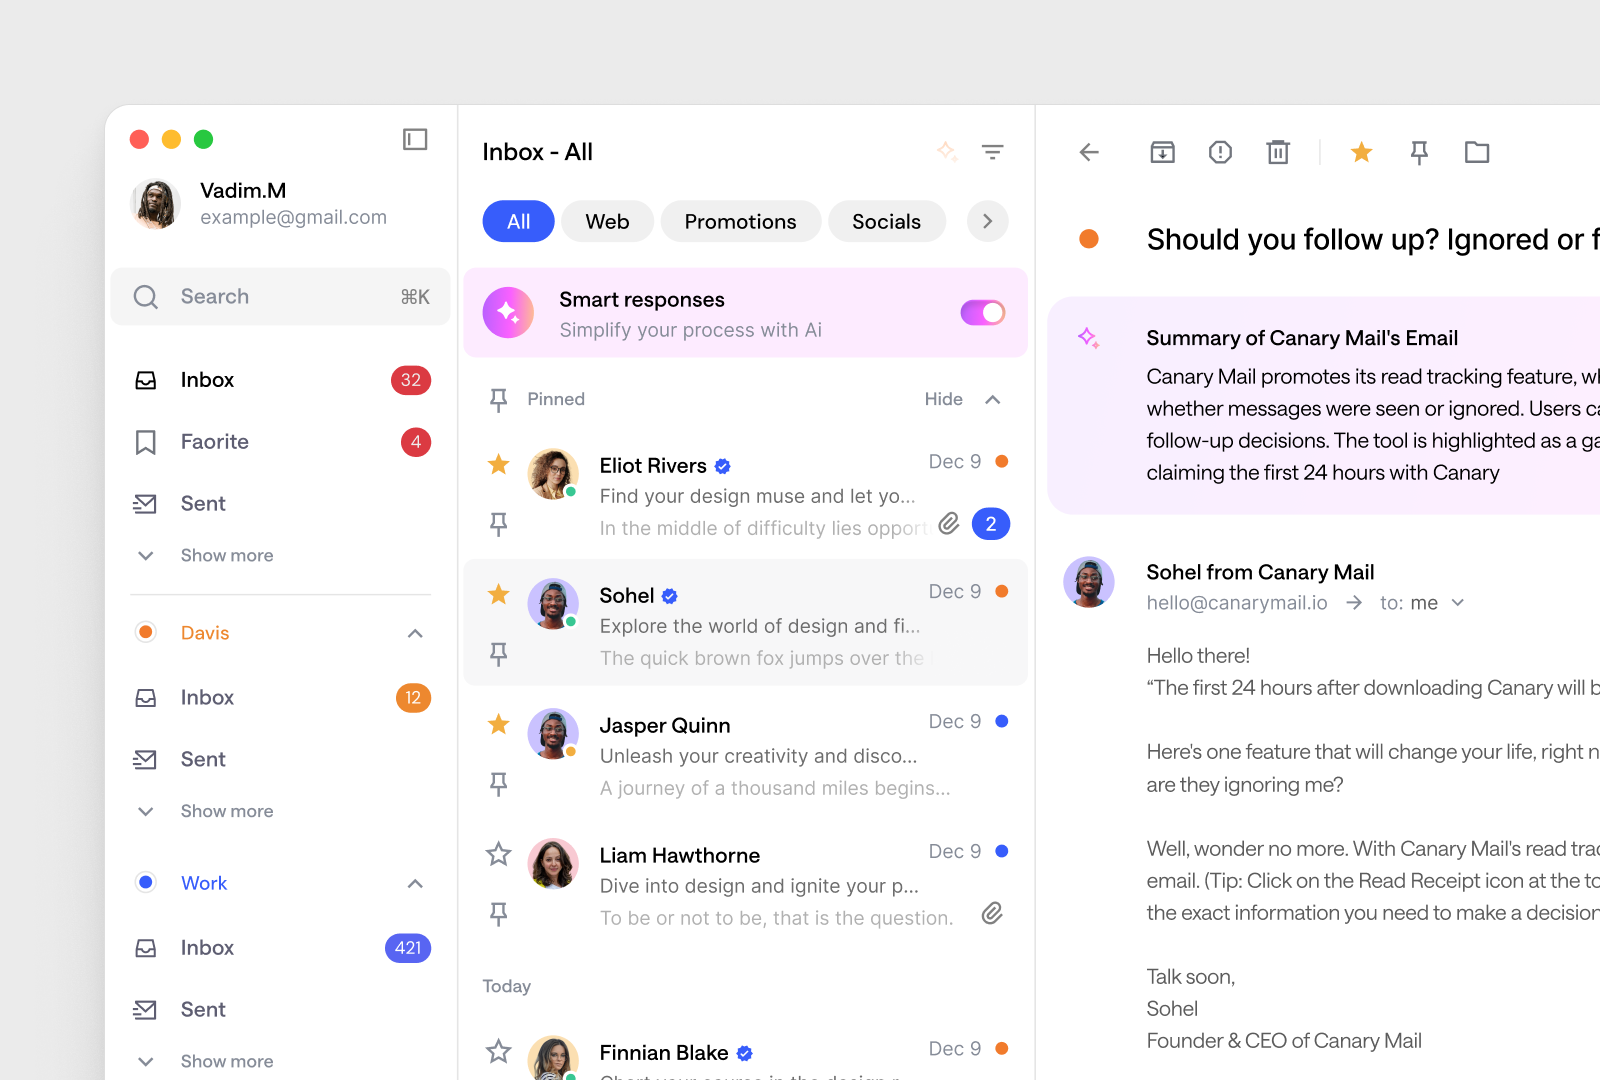Expand Show more under Sent
Viewport: 1600px width, 1080px height.
click(225, 555)
